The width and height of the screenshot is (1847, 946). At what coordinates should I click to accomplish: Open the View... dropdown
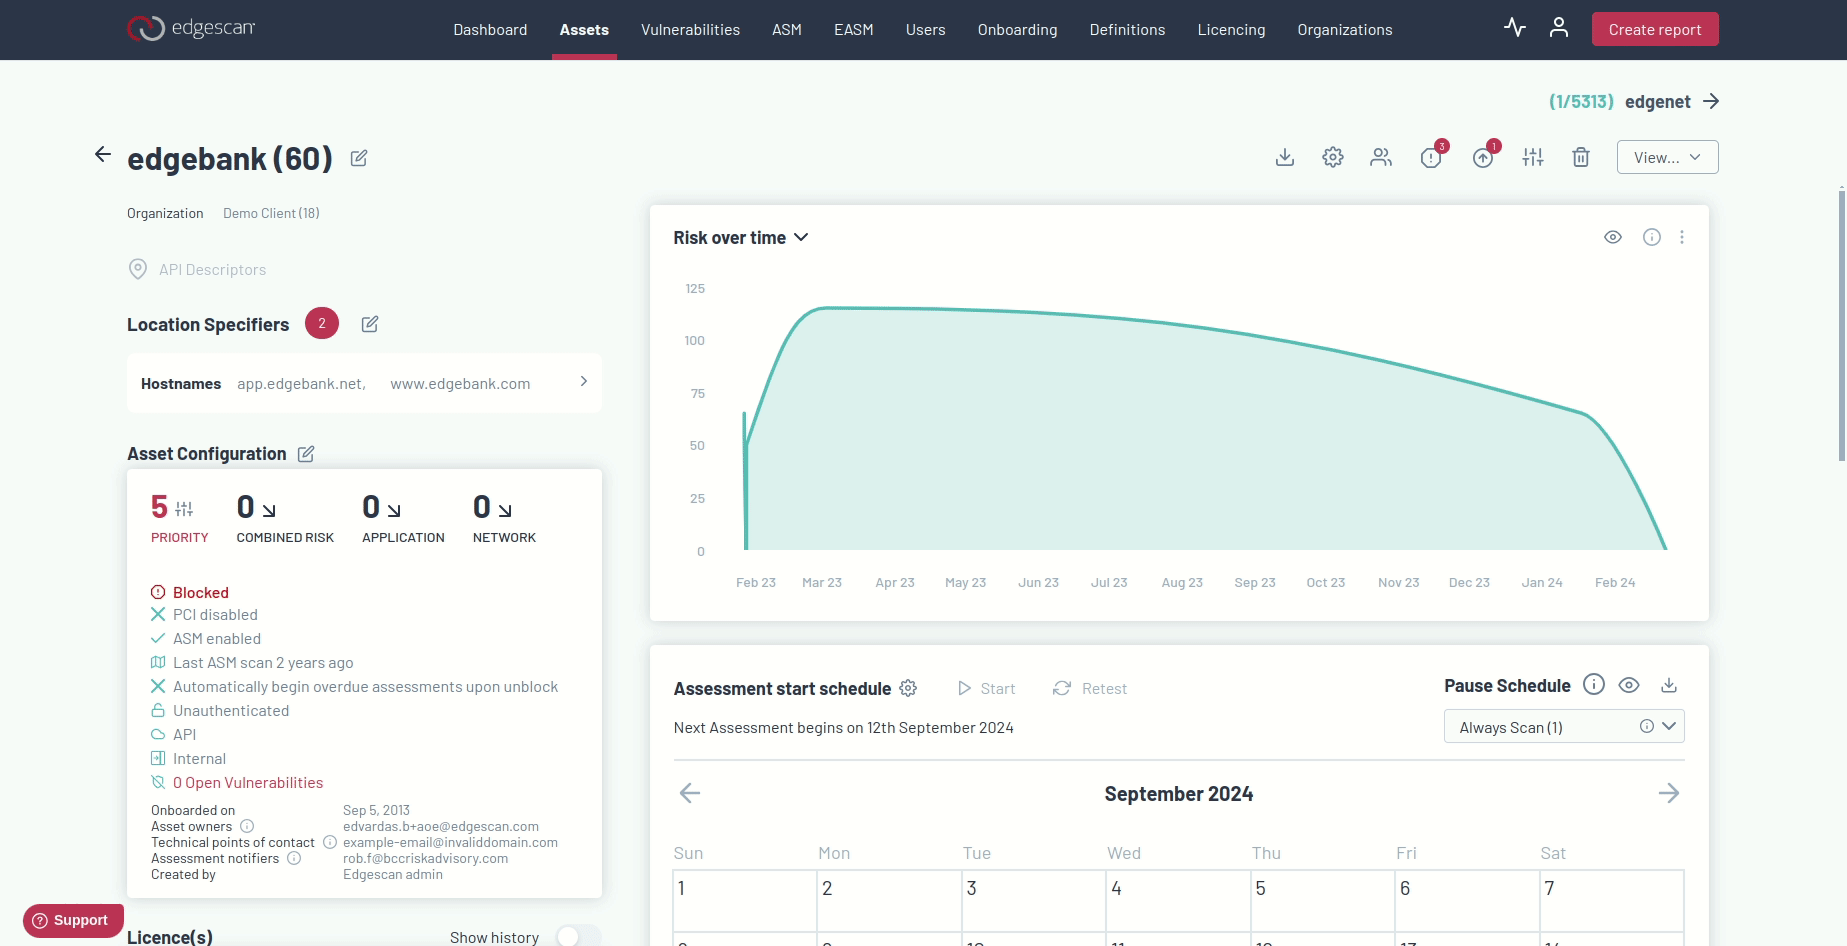[1667, 157]
